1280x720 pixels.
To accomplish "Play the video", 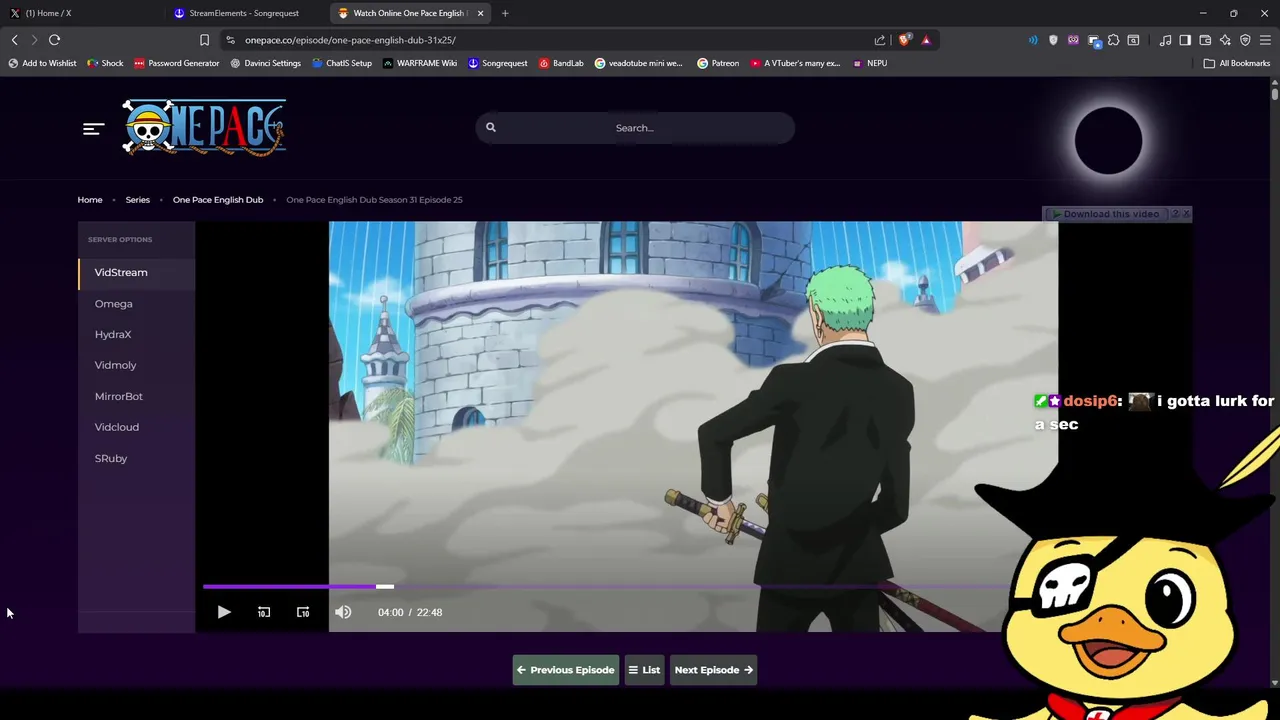I will tap(224, 612).
